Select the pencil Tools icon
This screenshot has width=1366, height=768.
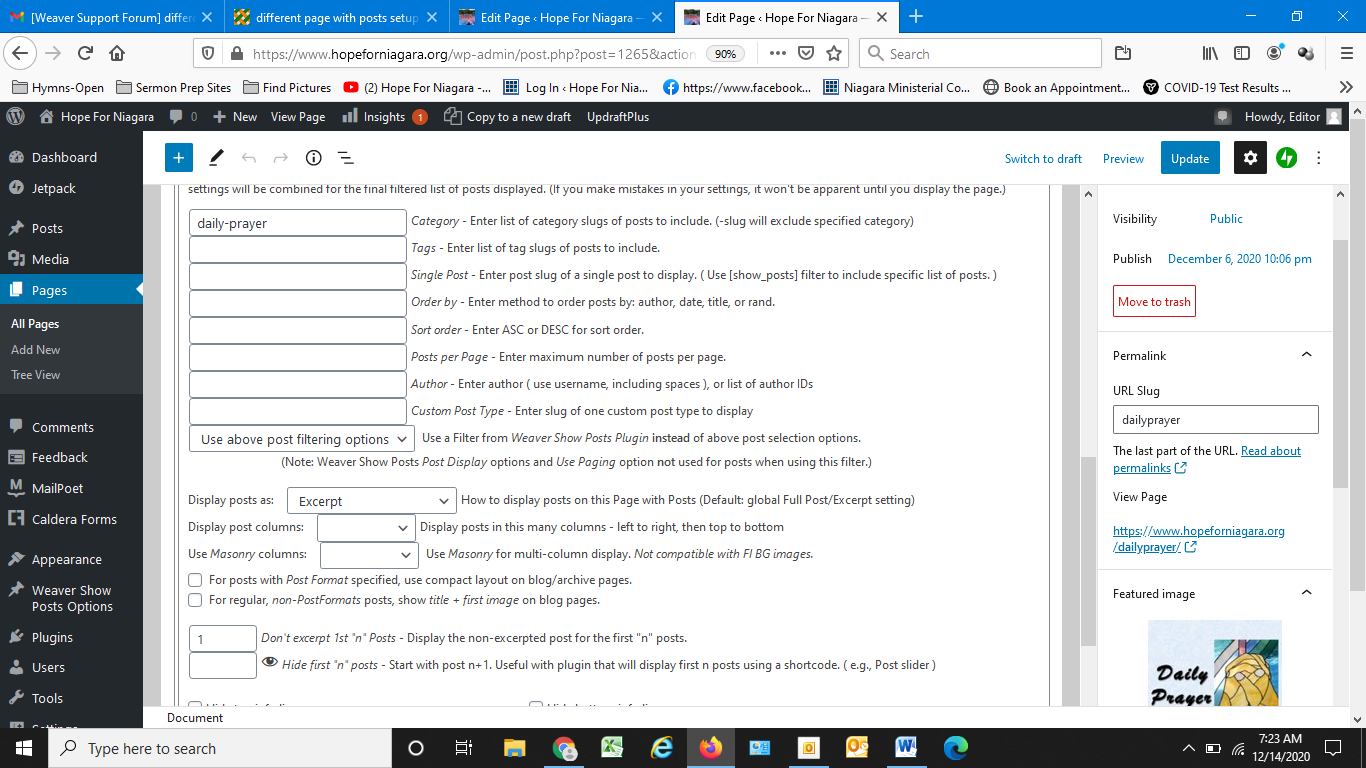pyautogui.click(x=216, y=158)
